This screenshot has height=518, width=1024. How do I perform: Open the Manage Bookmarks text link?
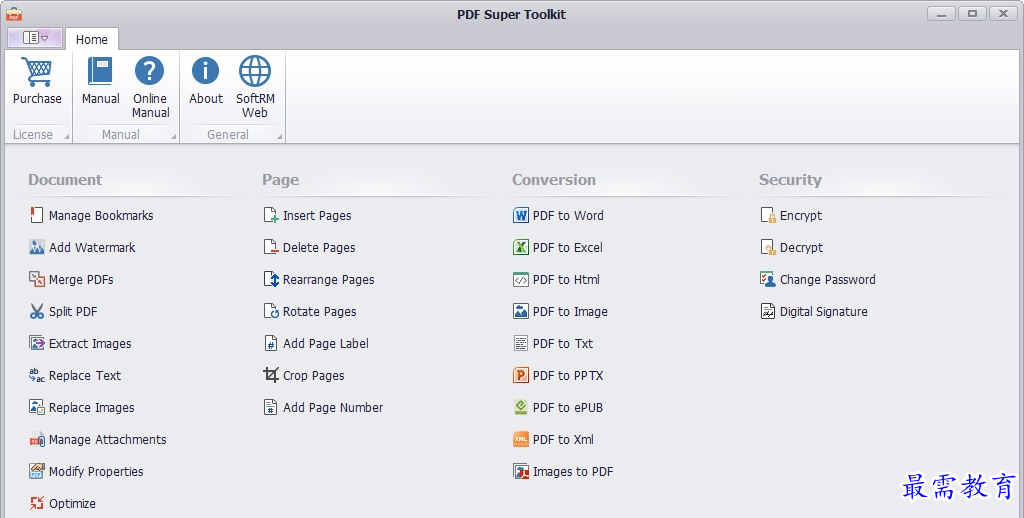[101, 216]
